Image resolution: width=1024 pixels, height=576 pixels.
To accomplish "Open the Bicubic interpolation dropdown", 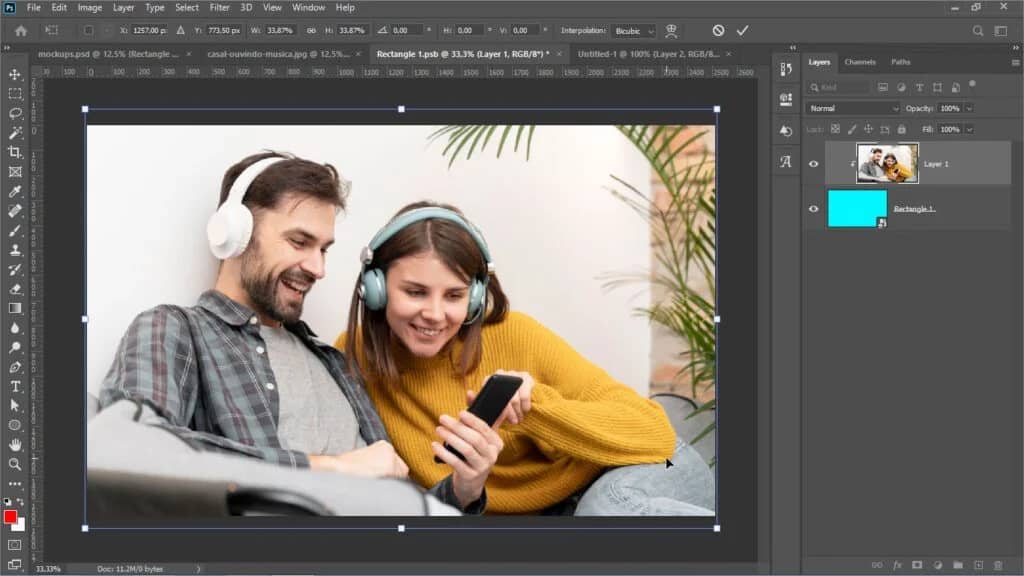I will pyautogui.click(x=633, y=31).
